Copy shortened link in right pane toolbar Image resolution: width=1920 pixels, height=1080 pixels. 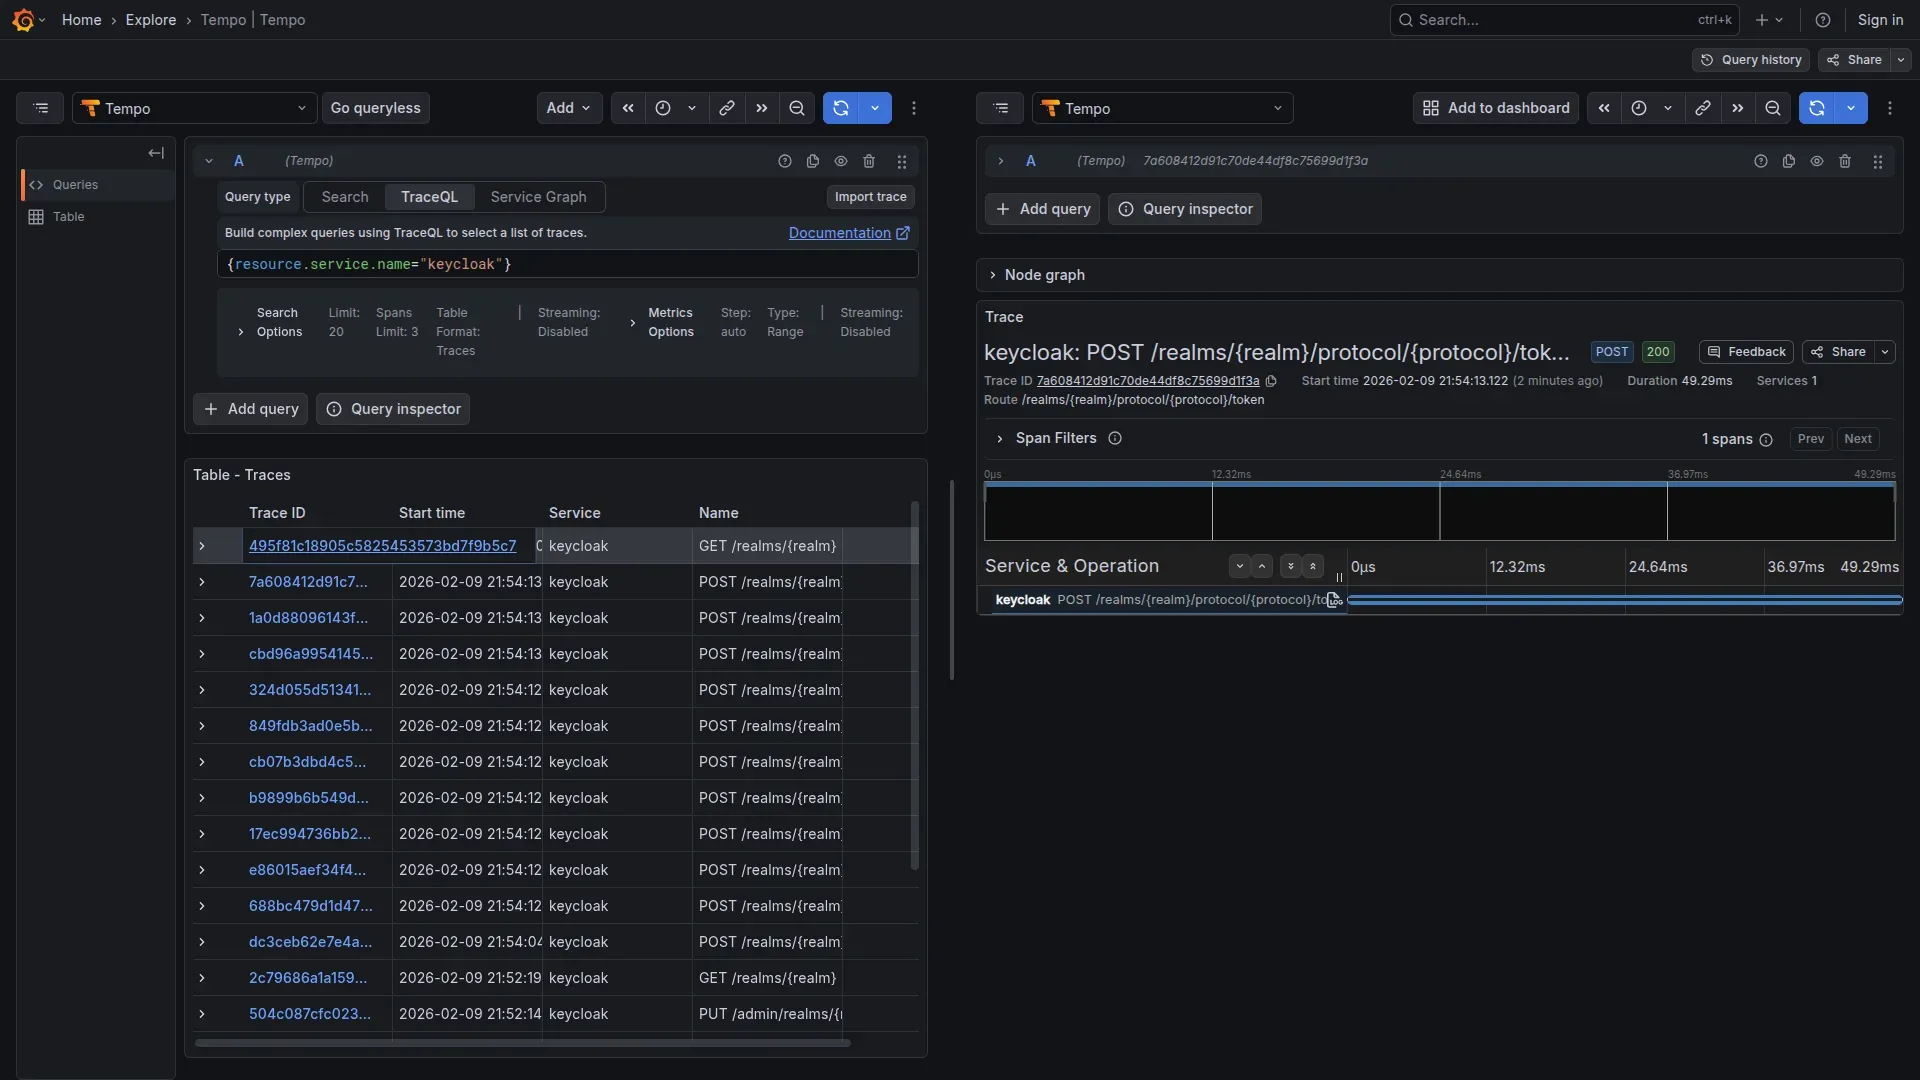click(x=1703, y=108)
